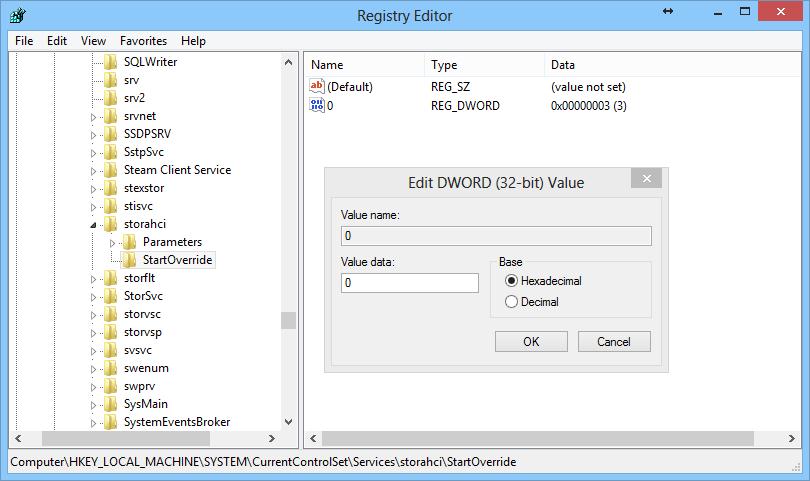Screen dimensions: 810x481
Task: Click the Parameters folder icon
Action: coord(130,242)
